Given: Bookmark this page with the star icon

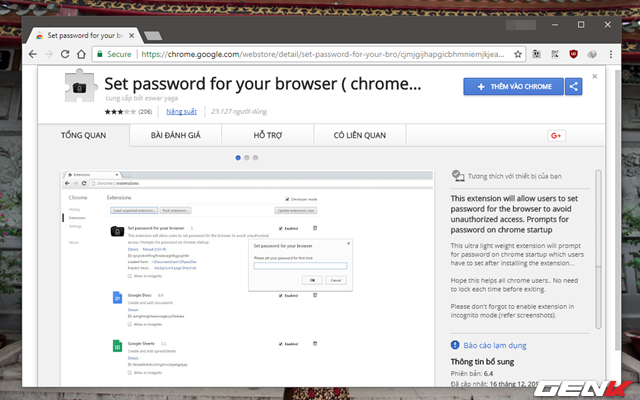Looking at the screenshot, I should coord(518,54).
